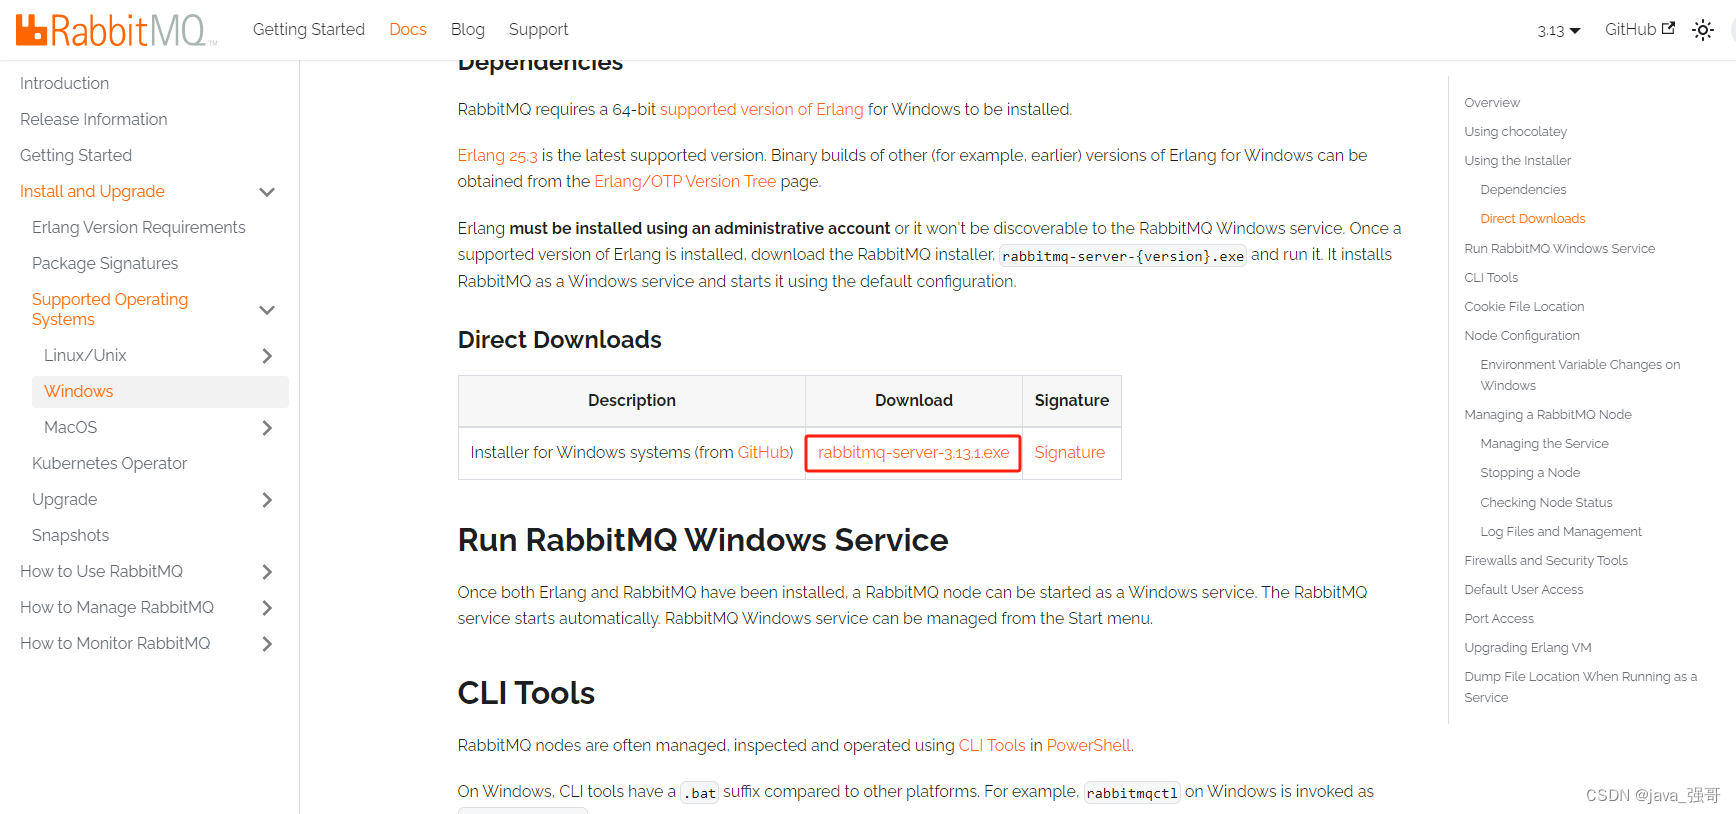Open How to Manage RabbitMQ section
This screenshot has height=814, width=1736.
point(117,607)
